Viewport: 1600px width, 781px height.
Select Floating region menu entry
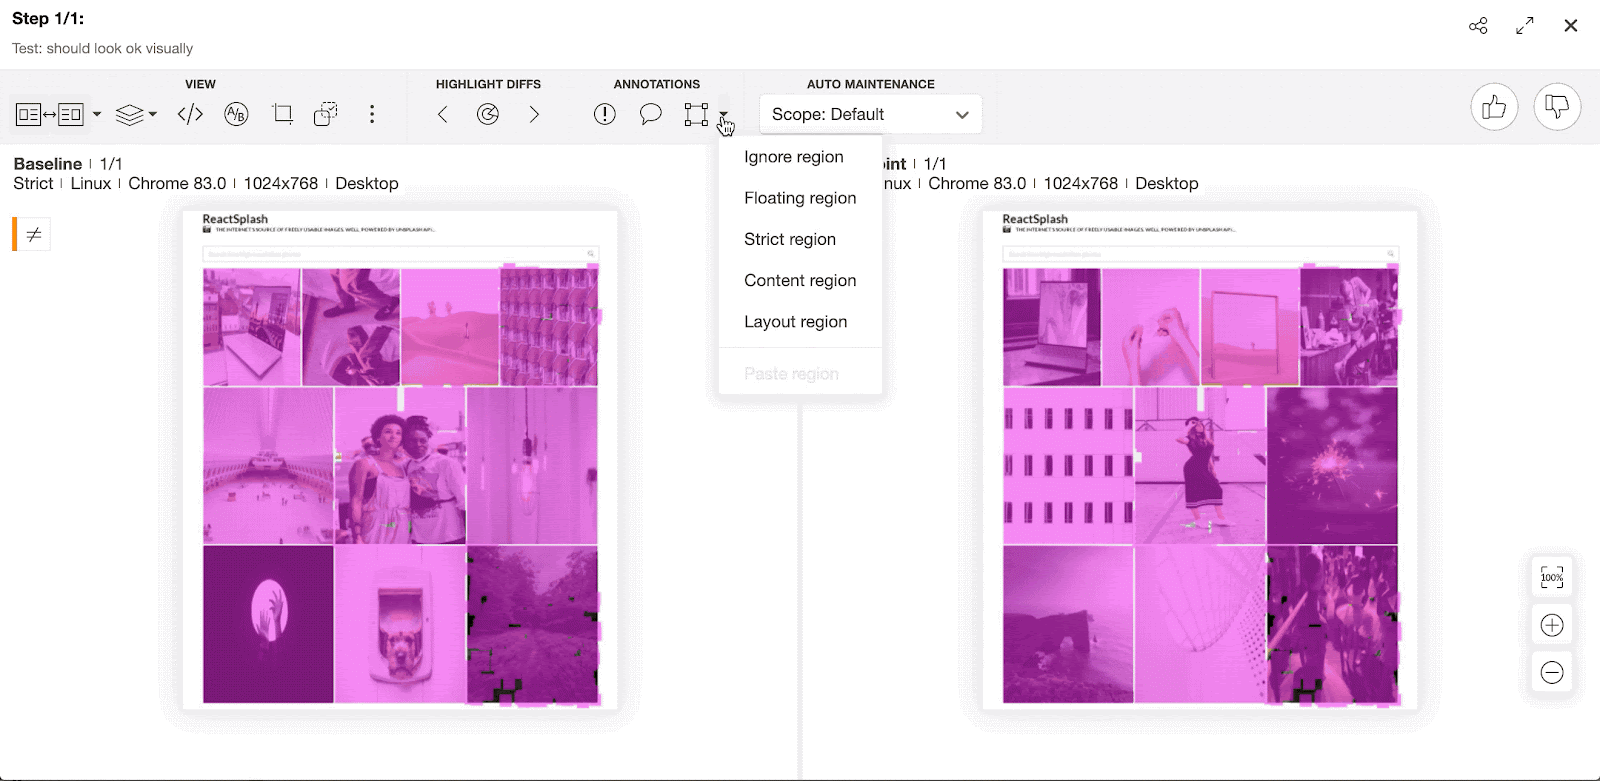(x=800, y=198)
